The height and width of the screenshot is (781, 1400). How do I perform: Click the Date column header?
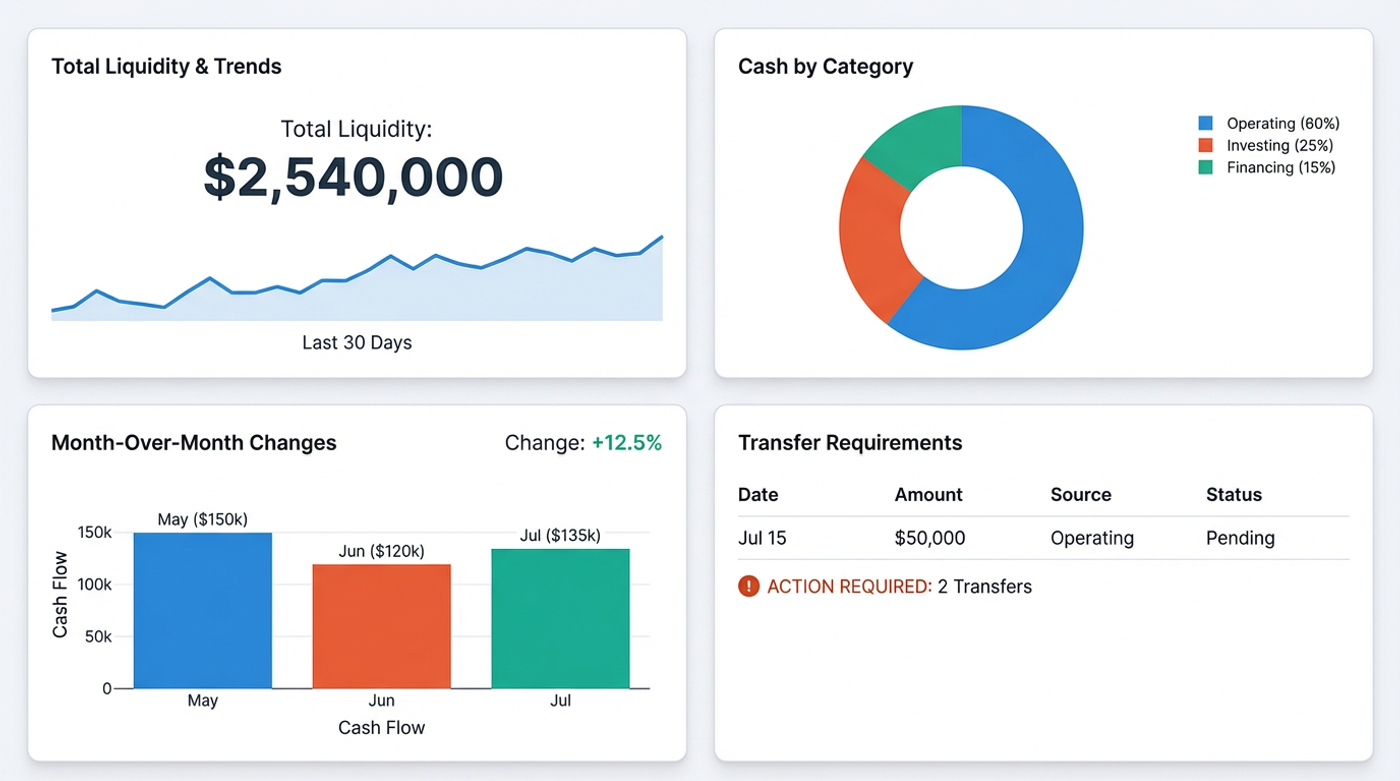pyautogui.click(x=758, y=495)
